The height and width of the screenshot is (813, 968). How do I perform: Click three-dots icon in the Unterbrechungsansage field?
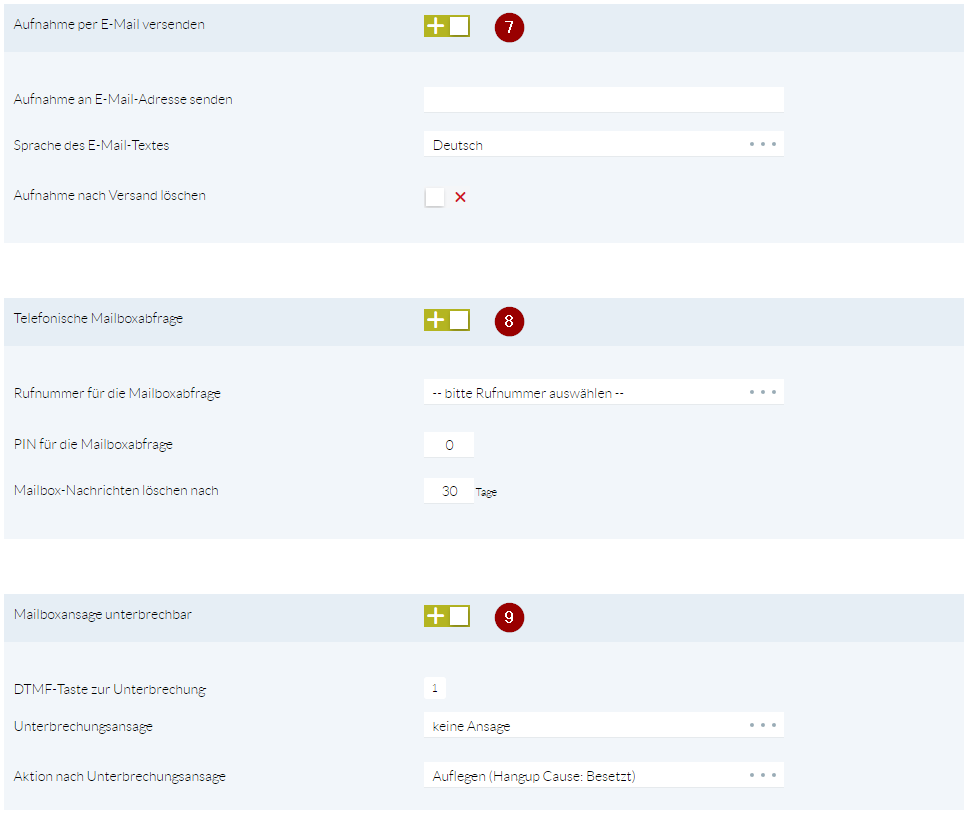coord(763,725)
